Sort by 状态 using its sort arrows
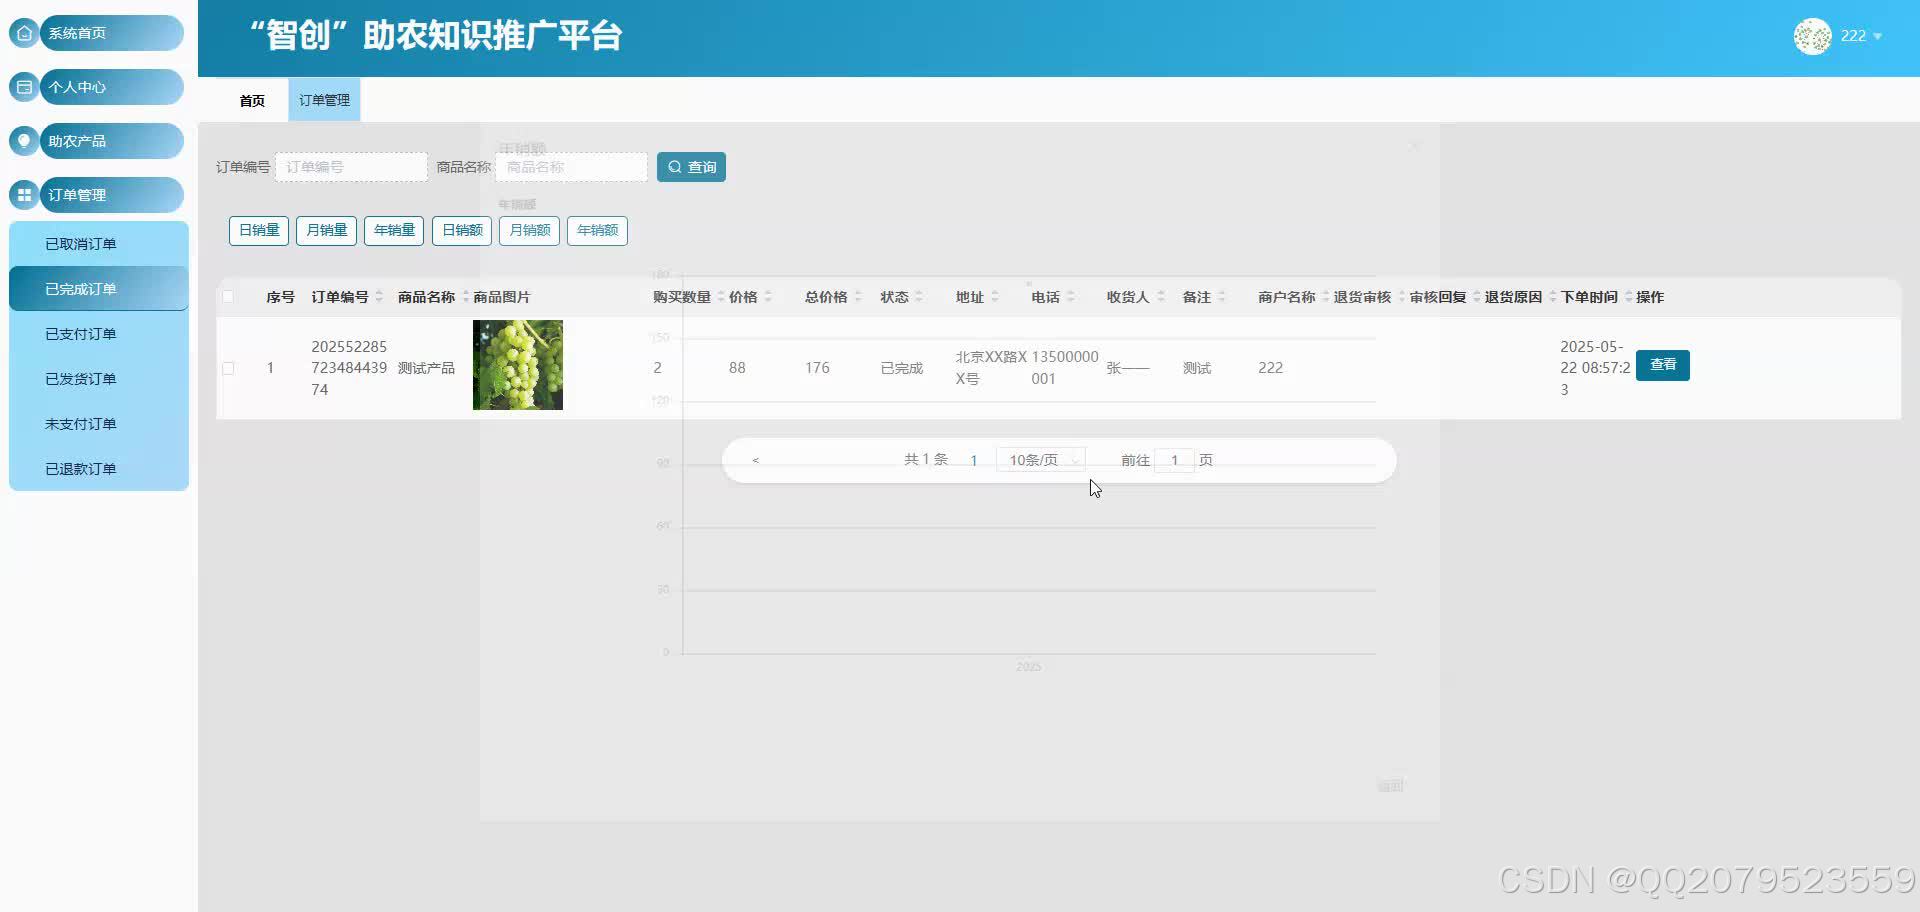The image size is (1920, 912). 919,297
